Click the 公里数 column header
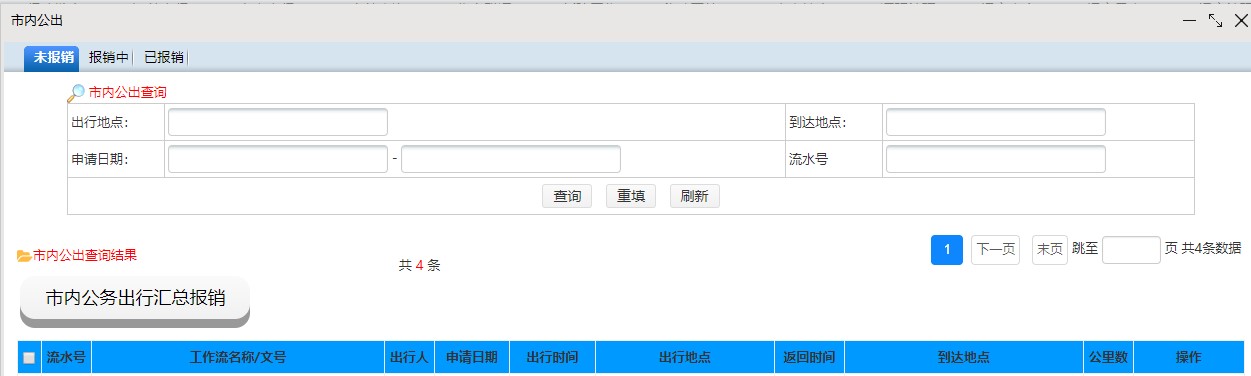This screenshot has height=376, width=1251. point(1108,358)
